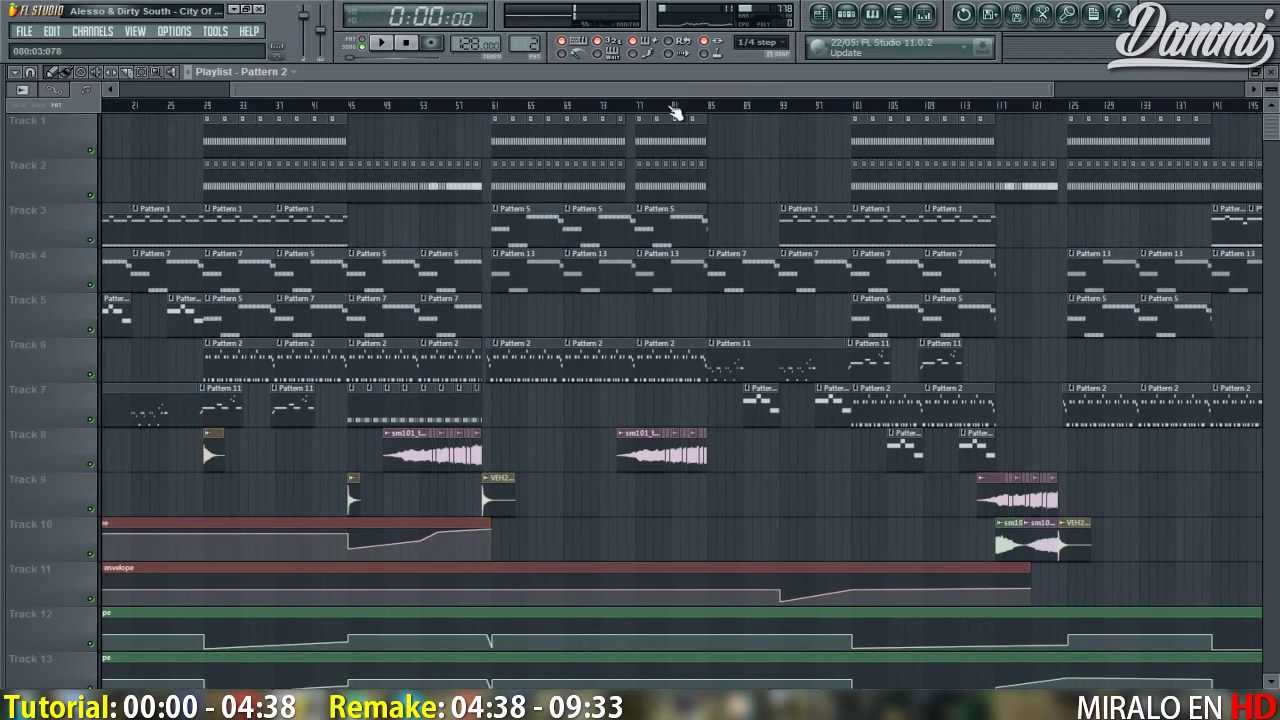
Task: Mute Track 2 using its green LED
Action: pyautogui.click(x=90, y=196)
